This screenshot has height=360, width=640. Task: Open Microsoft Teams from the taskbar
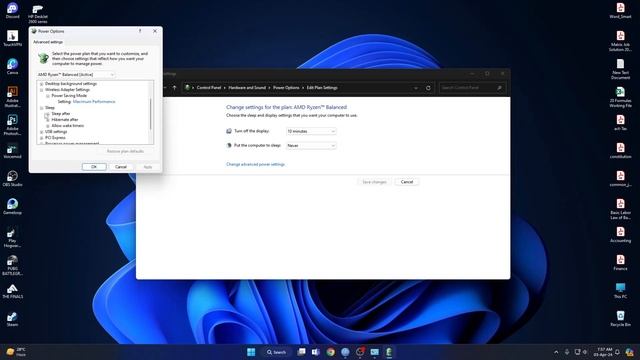tap(316, 352)
